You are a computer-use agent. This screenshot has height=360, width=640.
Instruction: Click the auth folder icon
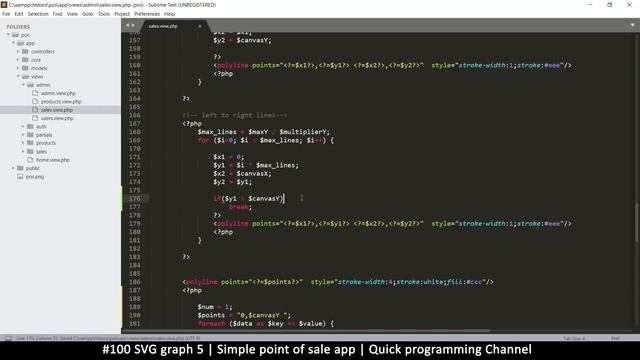pyautogui.click(x=30, y=127)
